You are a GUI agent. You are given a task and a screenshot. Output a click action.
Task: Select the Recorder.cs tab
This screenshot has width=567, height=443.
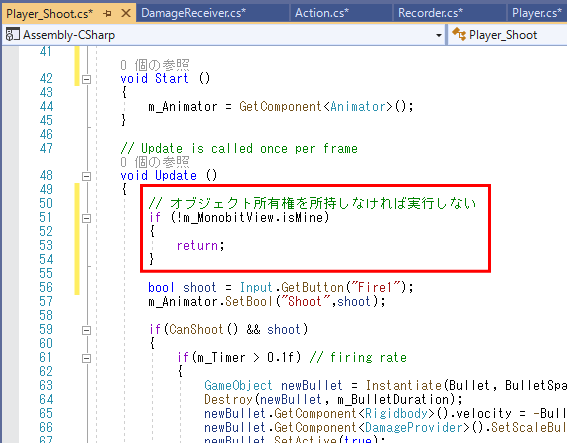click(430, 13)
